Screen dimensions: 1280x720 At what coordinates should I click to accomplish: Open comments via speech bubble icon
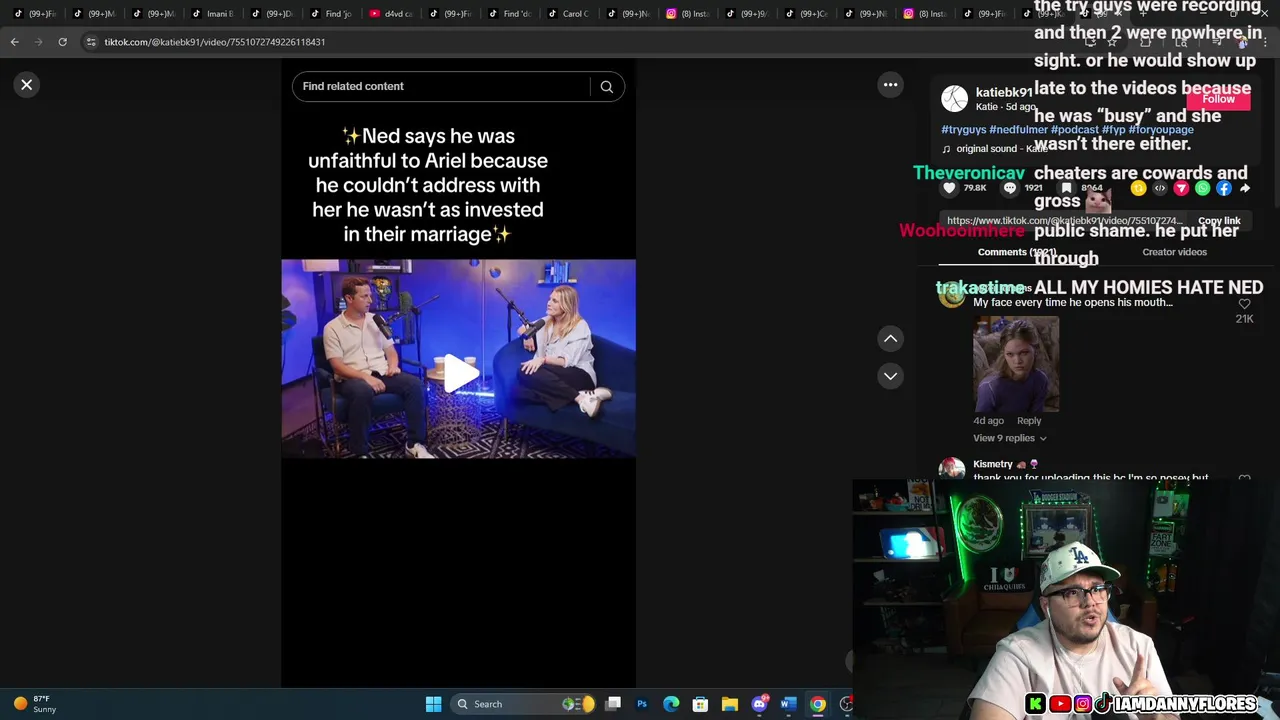pyautogui.click(x=1010, y=188)
